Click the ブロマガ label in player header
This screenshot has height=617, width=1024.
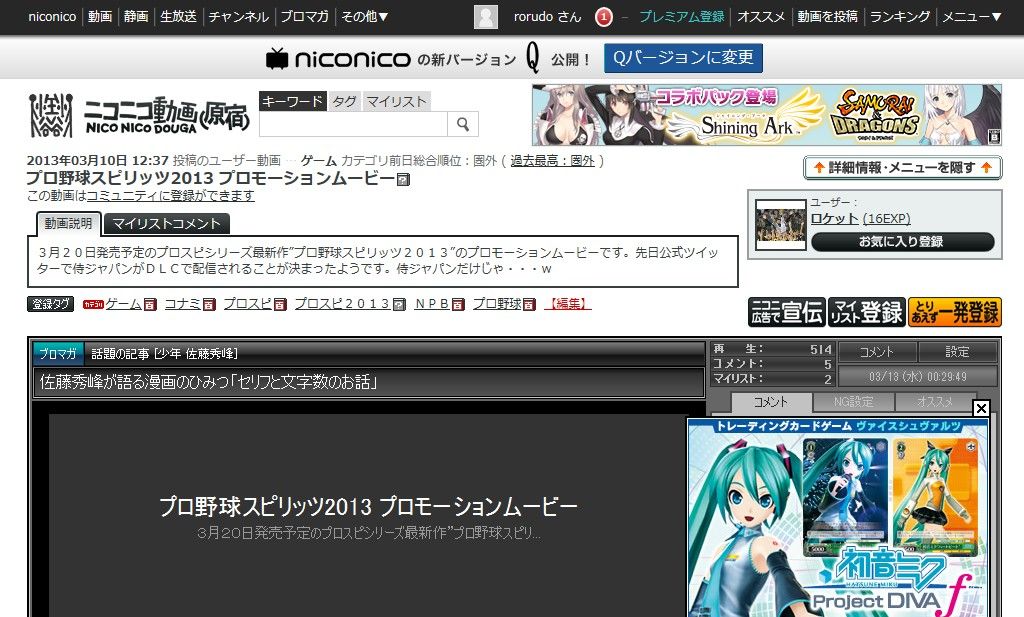57,354
